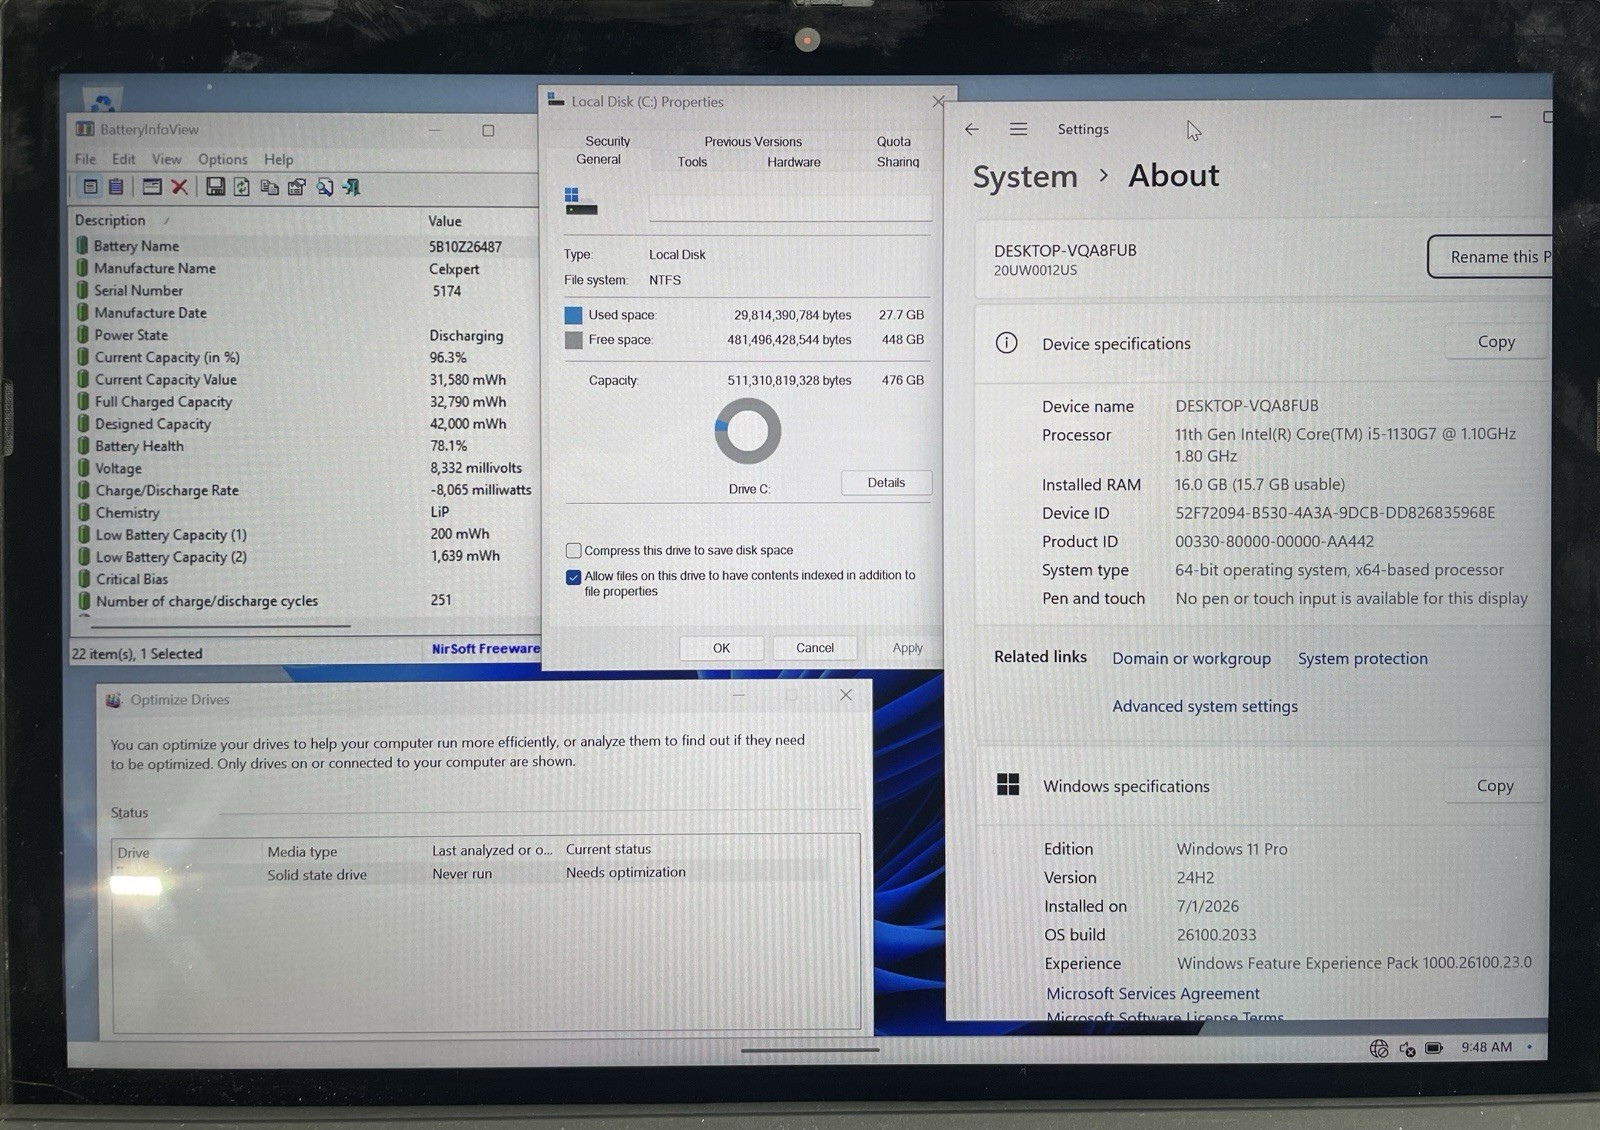Click the NirSoft Freeware link in status bar
The height and width of the screenshot is (1130, 1600).
485,648
